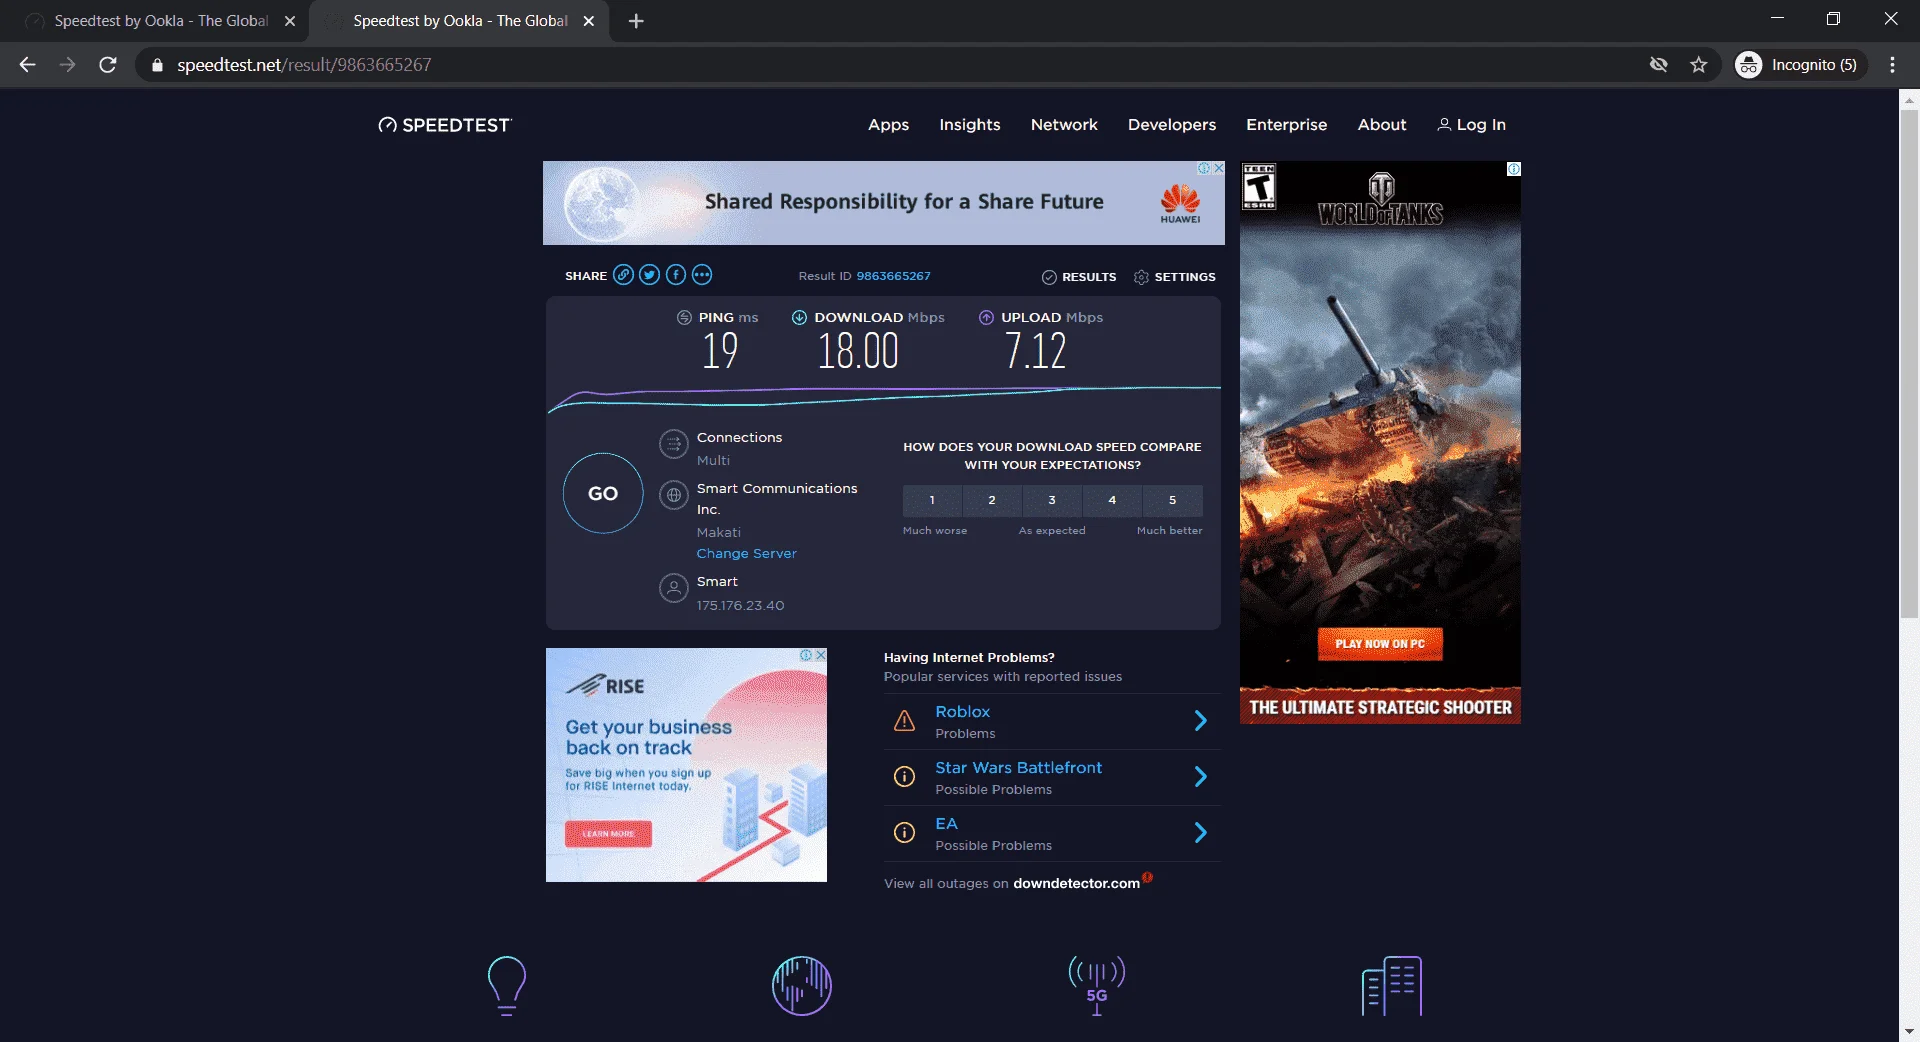Open the Developers menu
The width and height of the screenshot is (1920, 1042).
(x=1172, y=125)
